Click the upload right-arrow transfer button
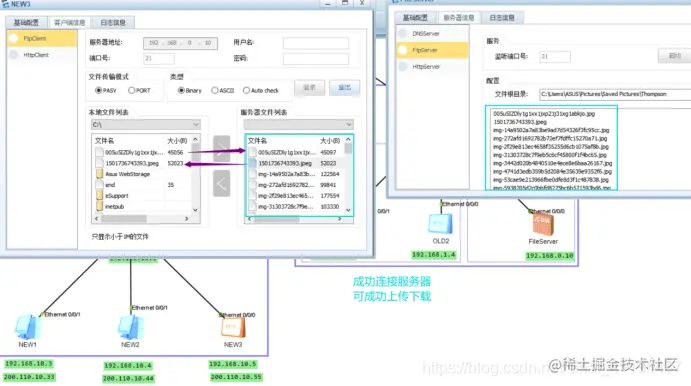Screen dimensions: 691x386 tap(221, 149)
